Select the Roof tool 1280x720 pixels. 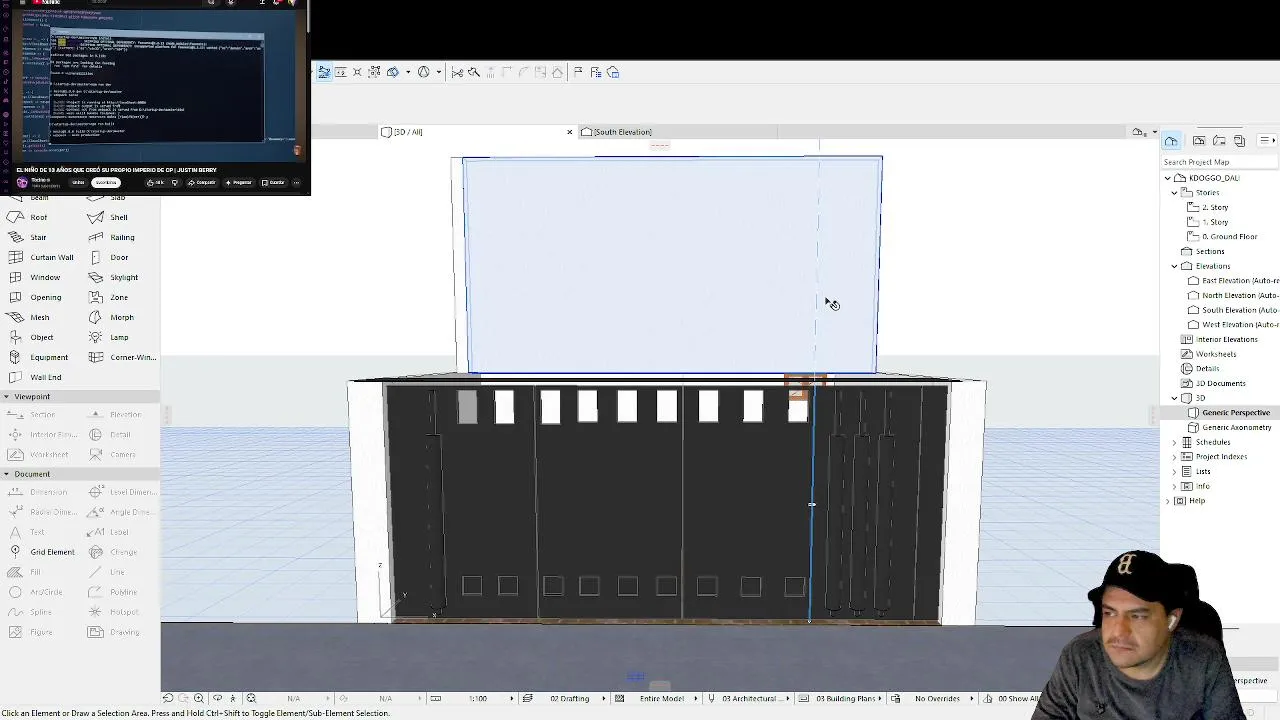click(28, 217)
